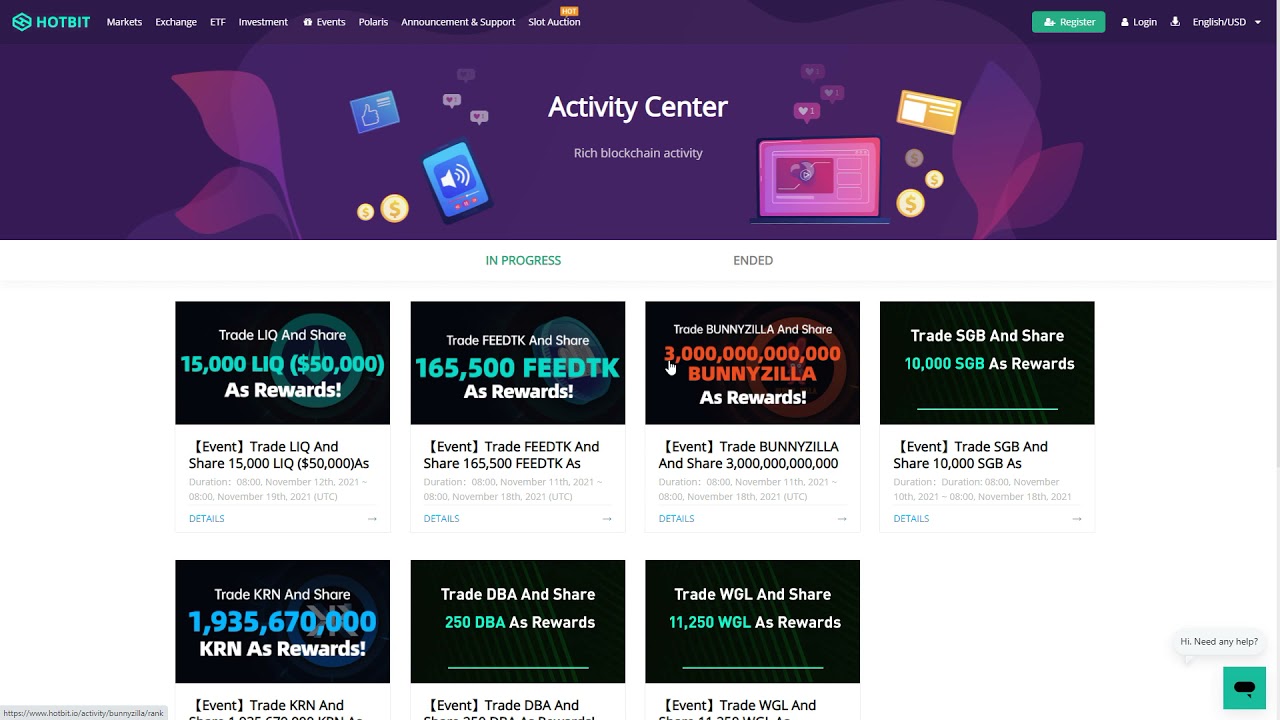Screen dimensions: 1280x720
Task: Switch to the IN PROGRESS tab
Action: (x=523, y=260)
